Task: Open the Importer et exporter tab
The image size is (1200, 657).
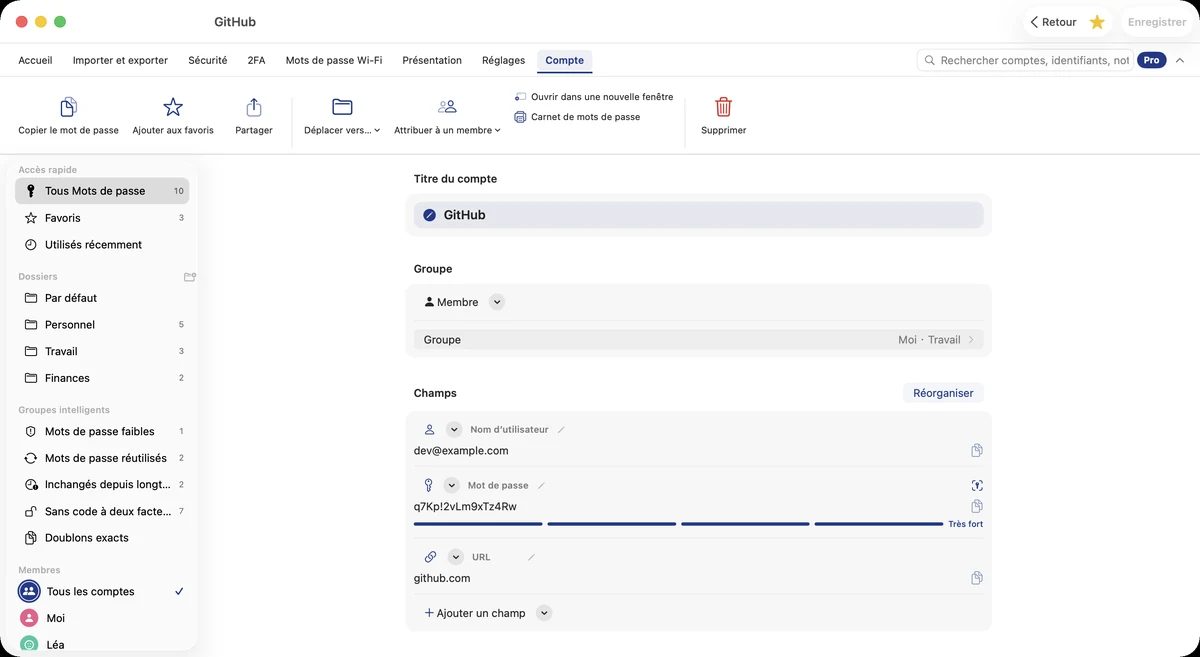Action: click(x=120, y=60)
